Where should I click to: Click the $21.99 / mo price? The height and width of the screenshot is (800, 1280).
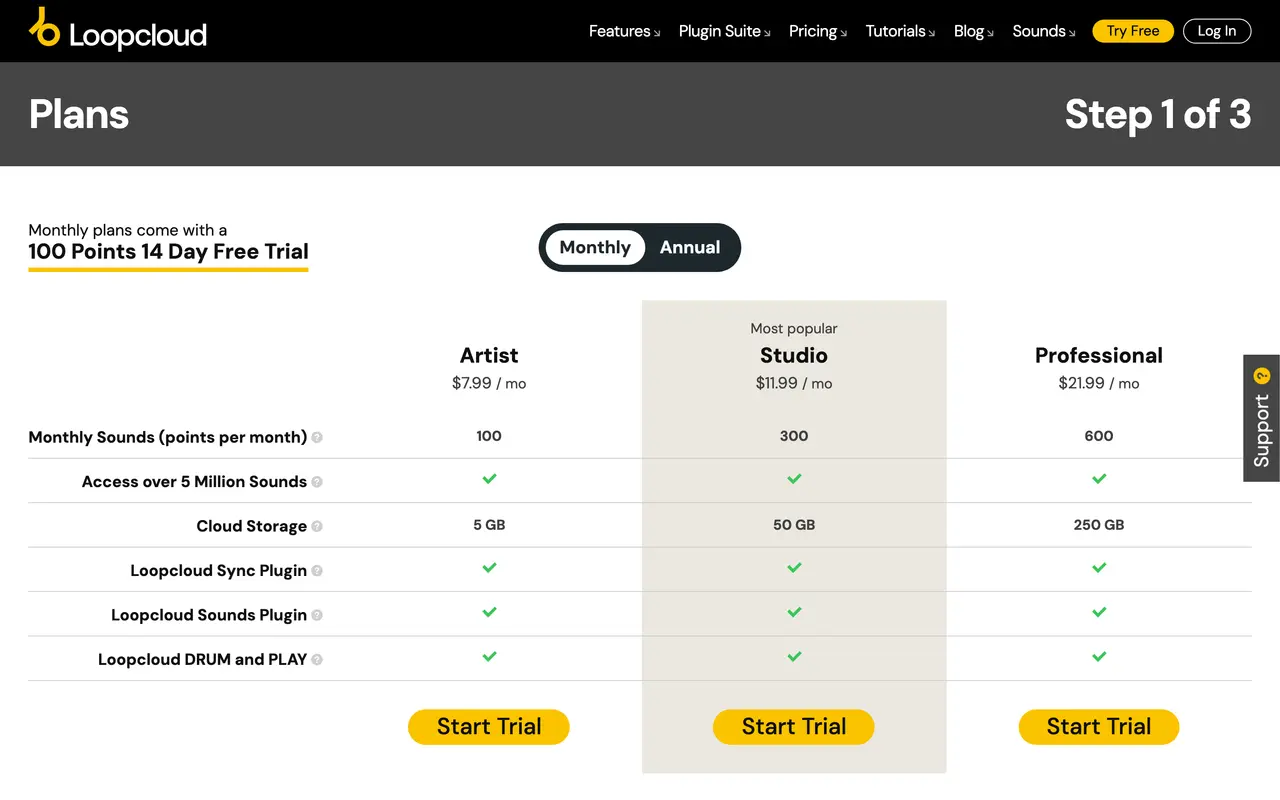1099,383
